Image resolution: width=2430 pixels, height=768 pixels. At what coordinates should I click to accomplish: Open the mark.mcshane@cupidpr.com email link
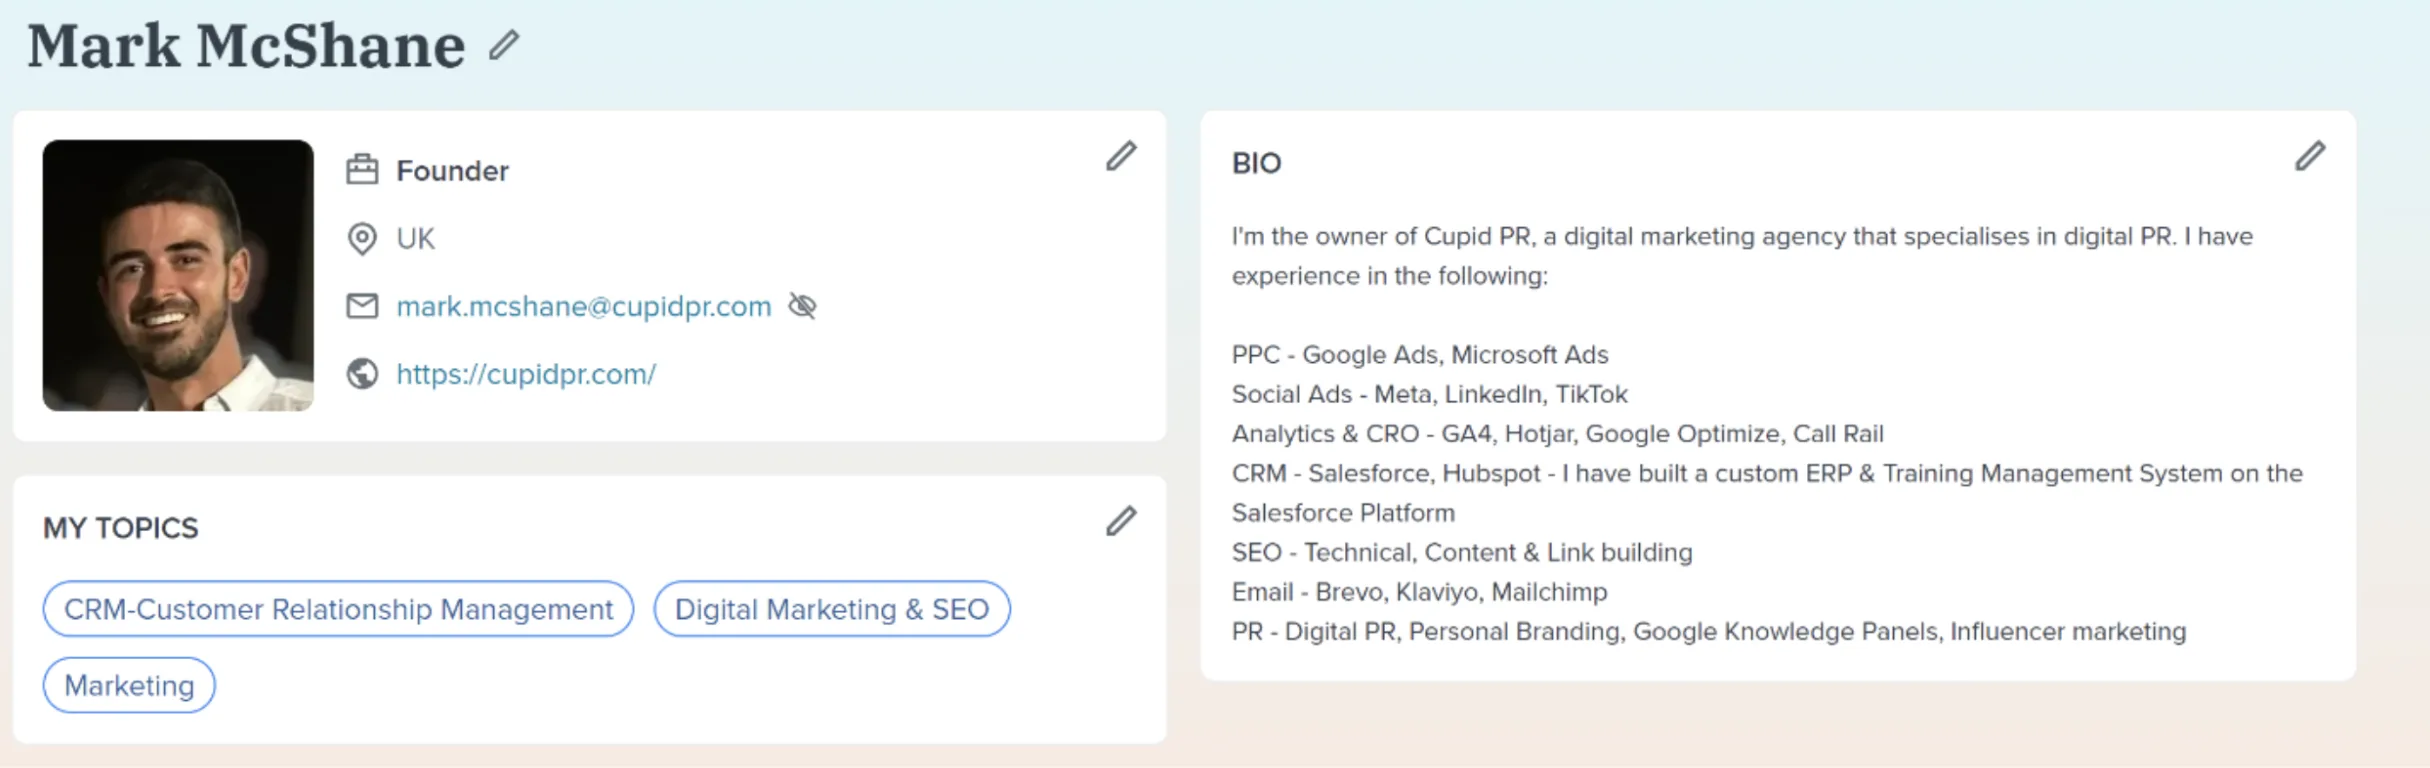[583, 306]
